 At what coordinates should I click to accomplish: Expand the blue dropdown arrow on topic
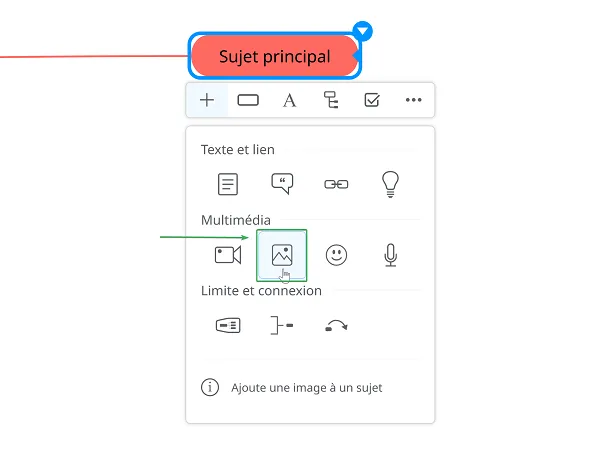[x=362, y=31]
